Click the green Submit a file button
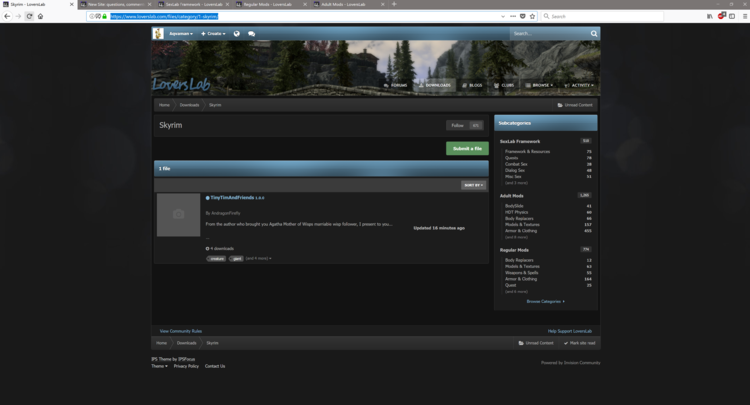The width and height of the screenshot is (750, 405). [x=467, y=149]
